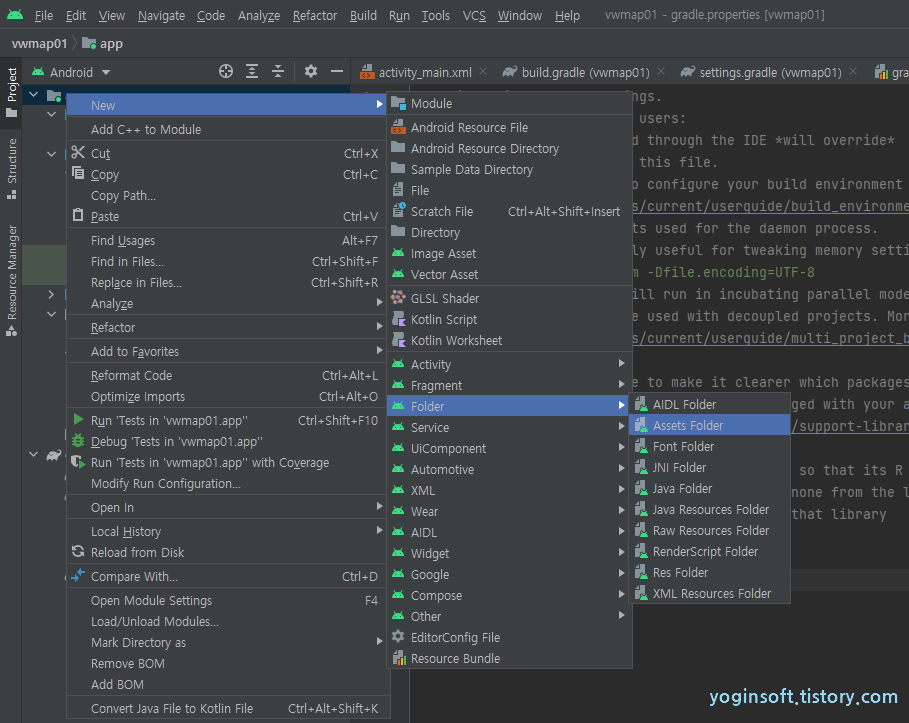Click the locate/select opened file target icon

tap(226, 72)
